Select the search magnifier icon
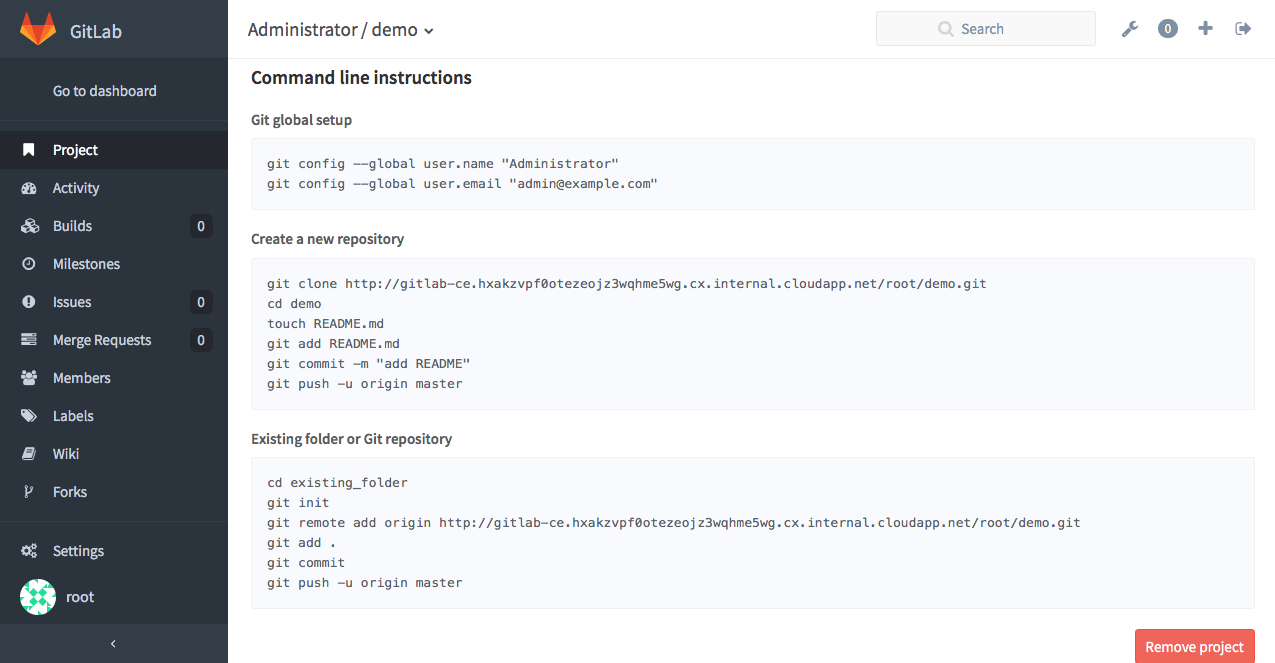The height and width of the screenshot is (663, 1275). [x=944, y=28]
